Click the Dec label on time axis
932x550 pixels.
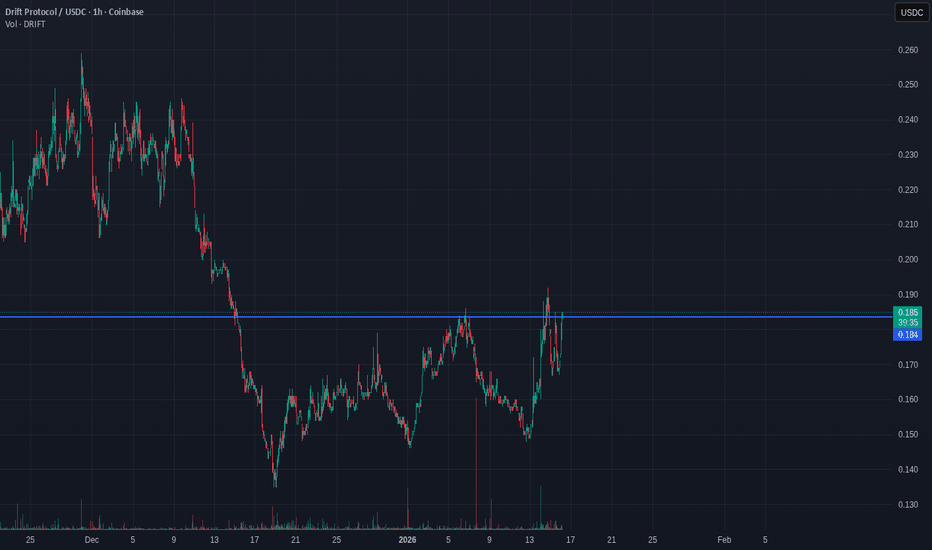[91, 540]
